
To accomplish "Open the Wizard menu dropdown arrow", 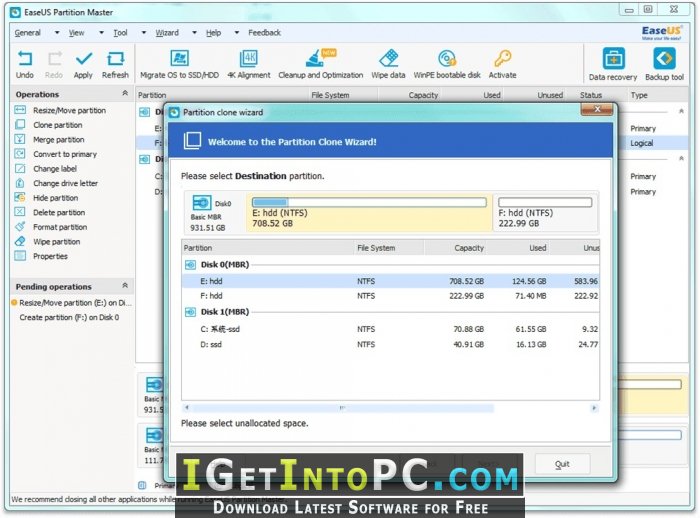I will [194, 33].
